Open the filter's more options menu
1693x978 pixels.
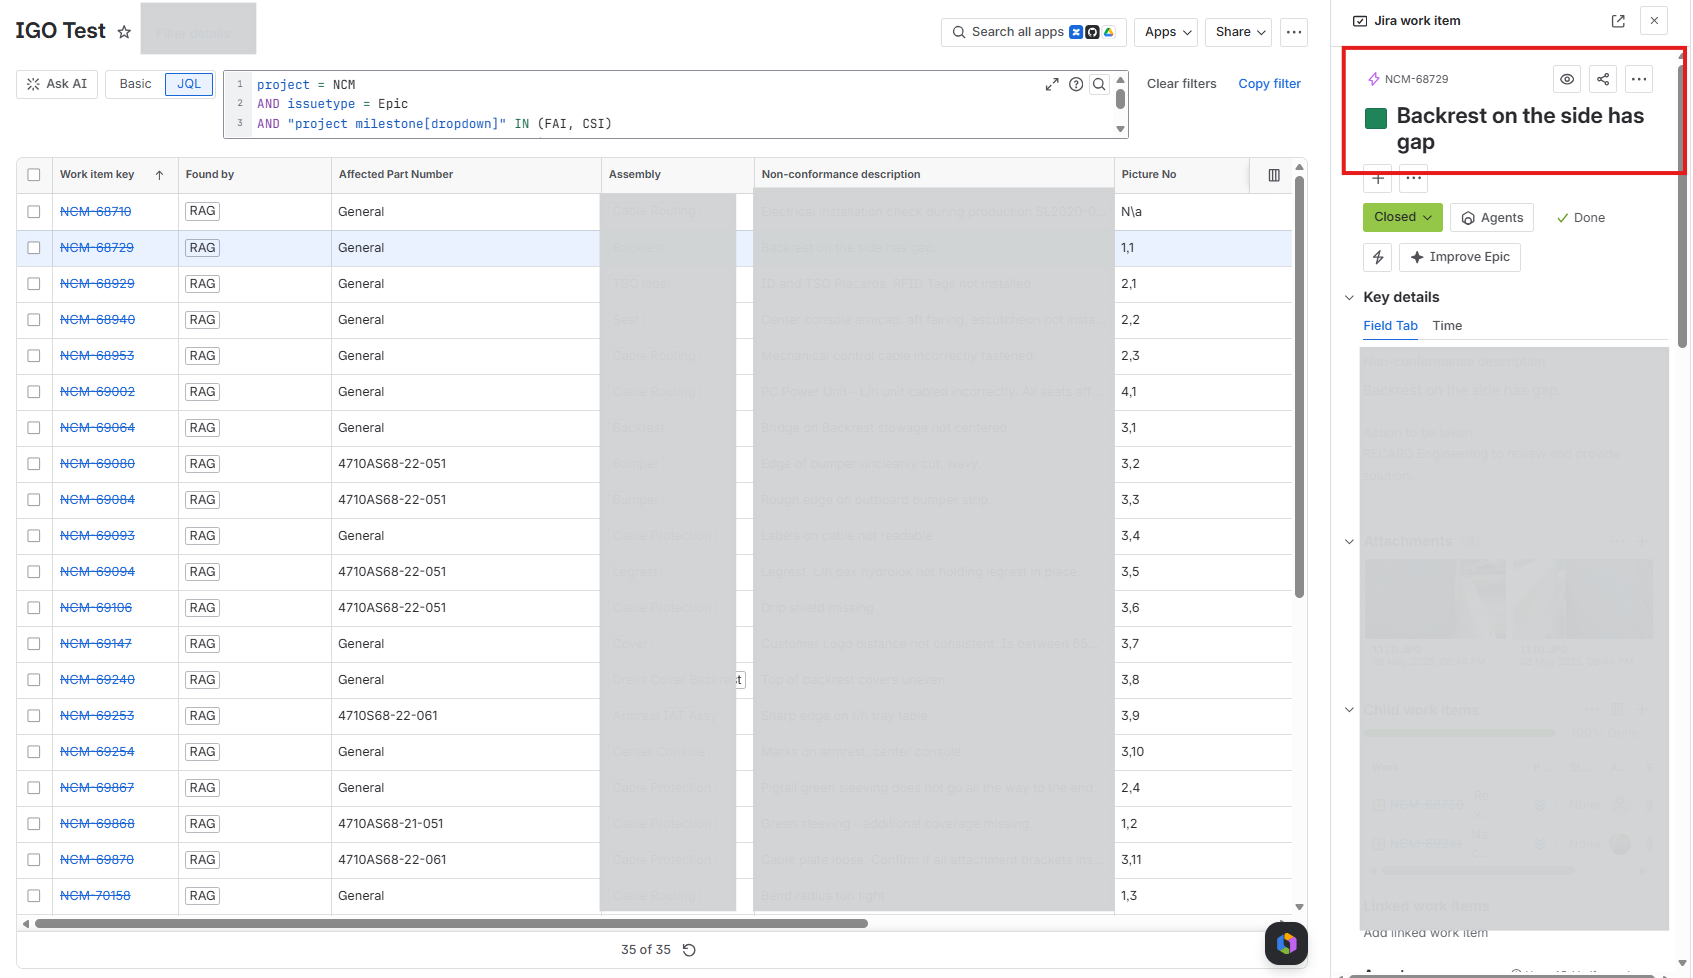pyautogui.click(x=1294, y=32)
